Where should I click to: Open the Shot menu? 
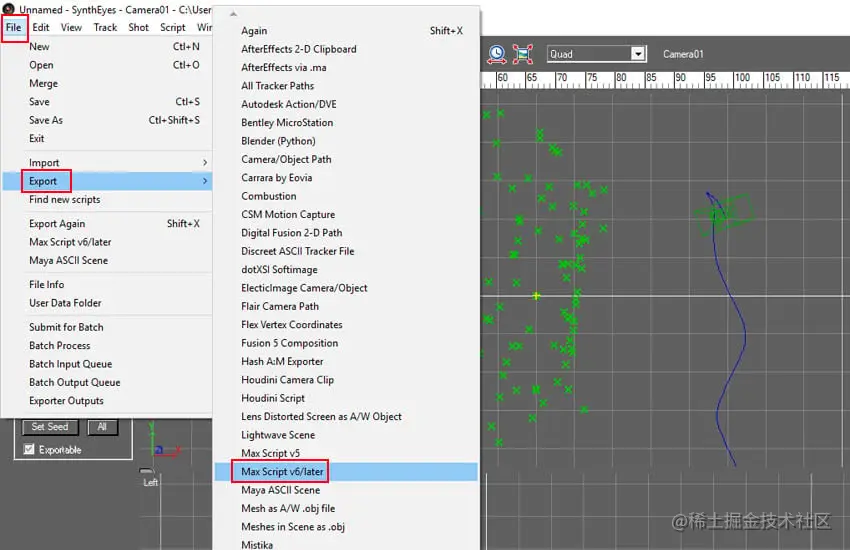pyautogui.click(x=138, y=27)
